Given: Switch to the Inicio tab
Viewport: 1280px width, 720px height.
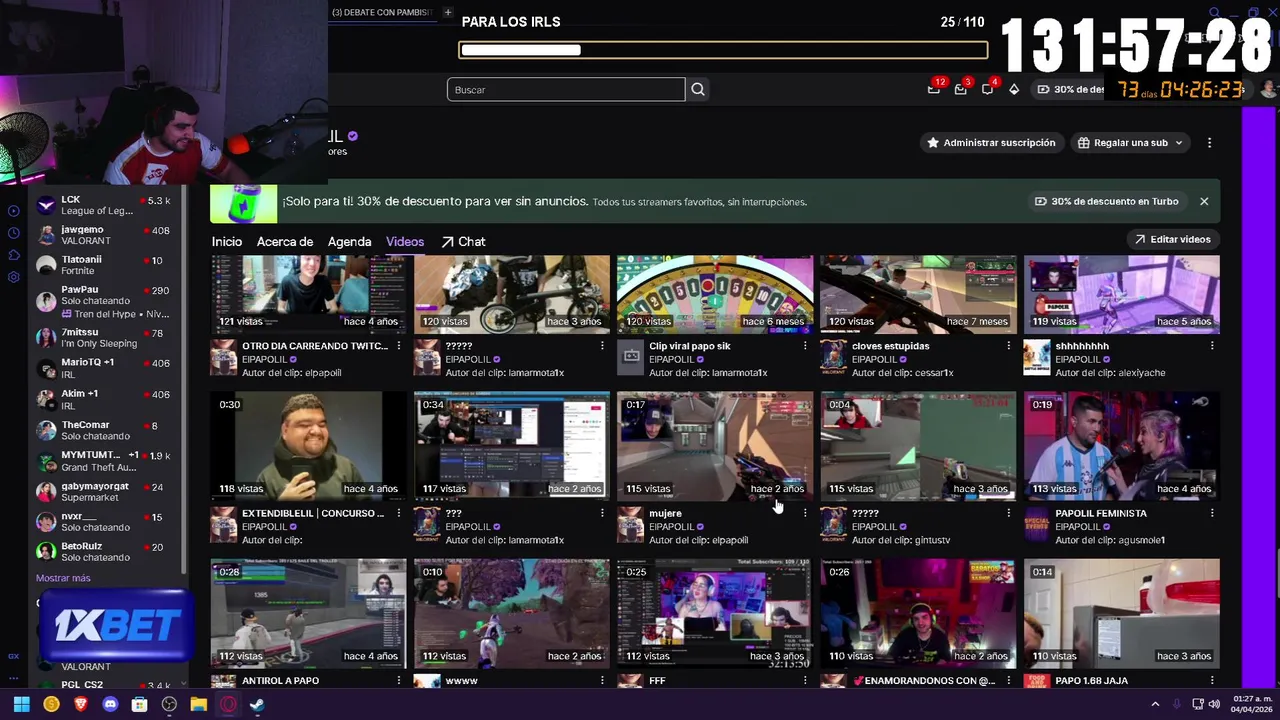Looking at the screenshot, I should [227, 242].
